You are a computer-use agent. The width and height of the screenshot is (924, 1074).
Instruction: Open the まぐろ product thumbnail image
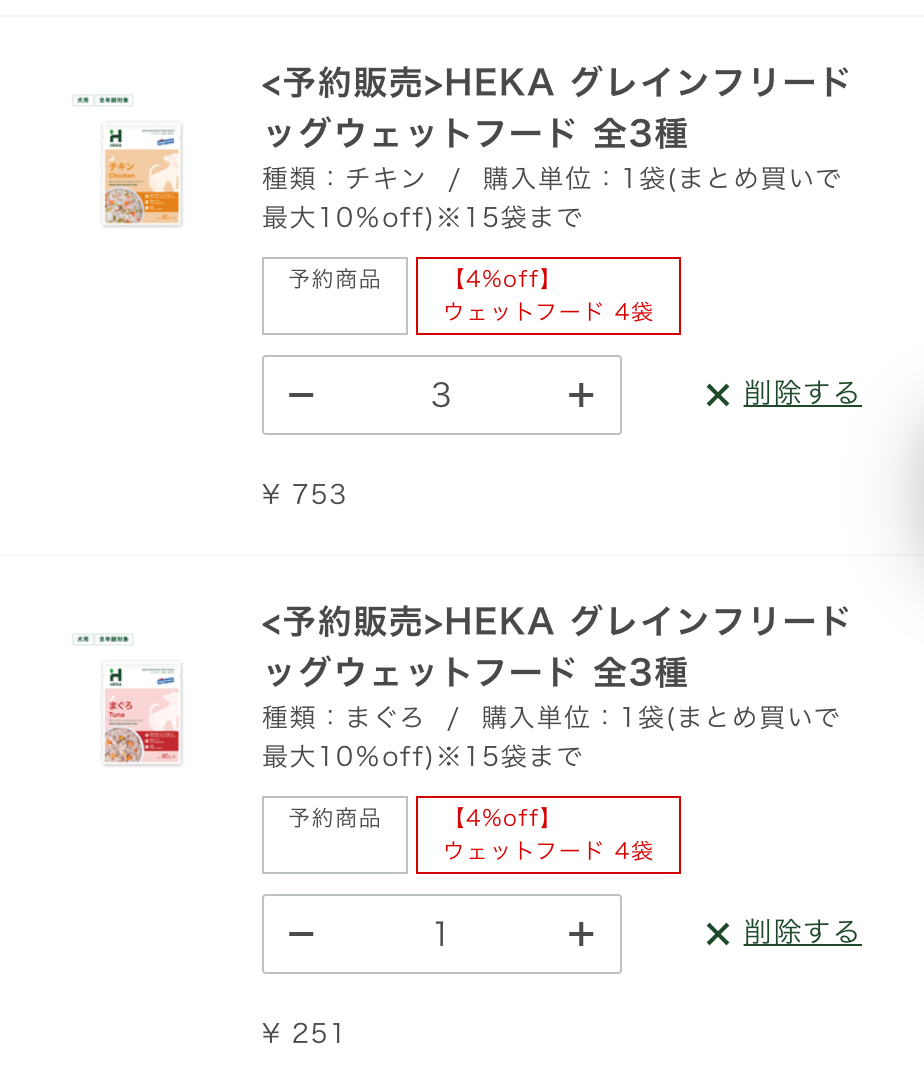141,712
